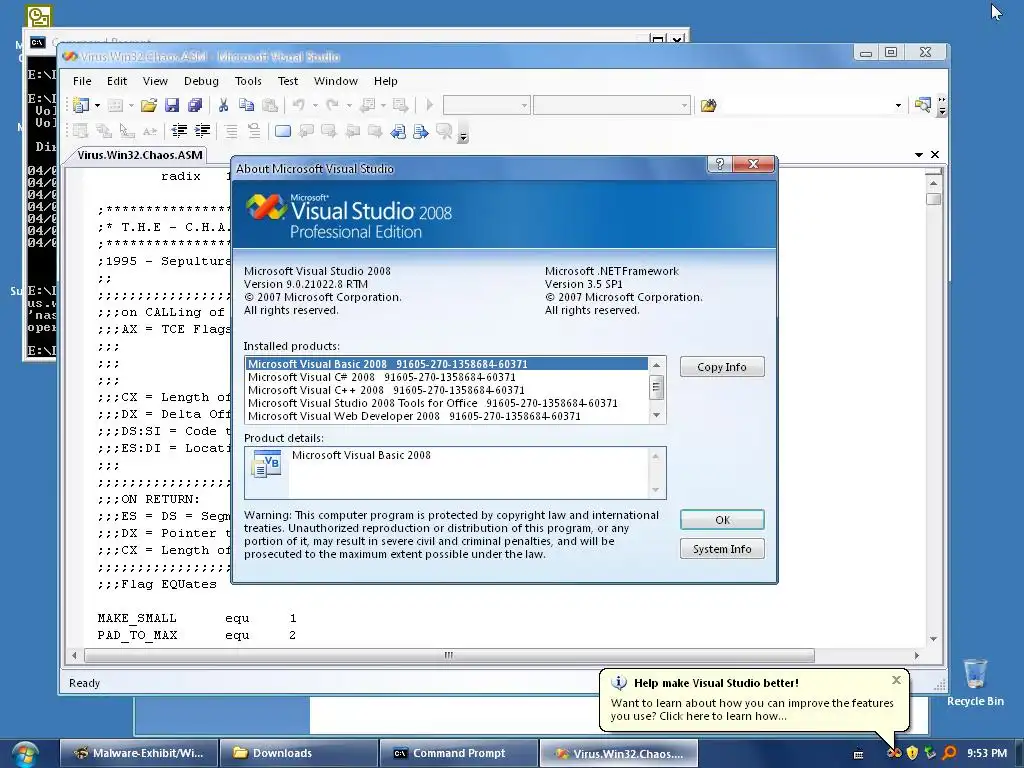Click the Display Quick Info icon

pyautogui.click(x=127, y=131)
